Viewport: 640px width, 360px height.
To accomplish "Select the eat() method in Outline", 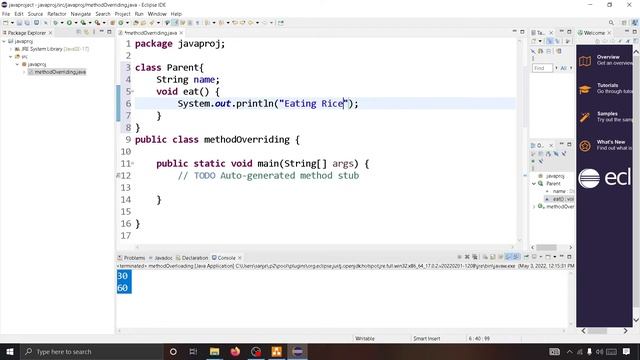I will [560, 199].
